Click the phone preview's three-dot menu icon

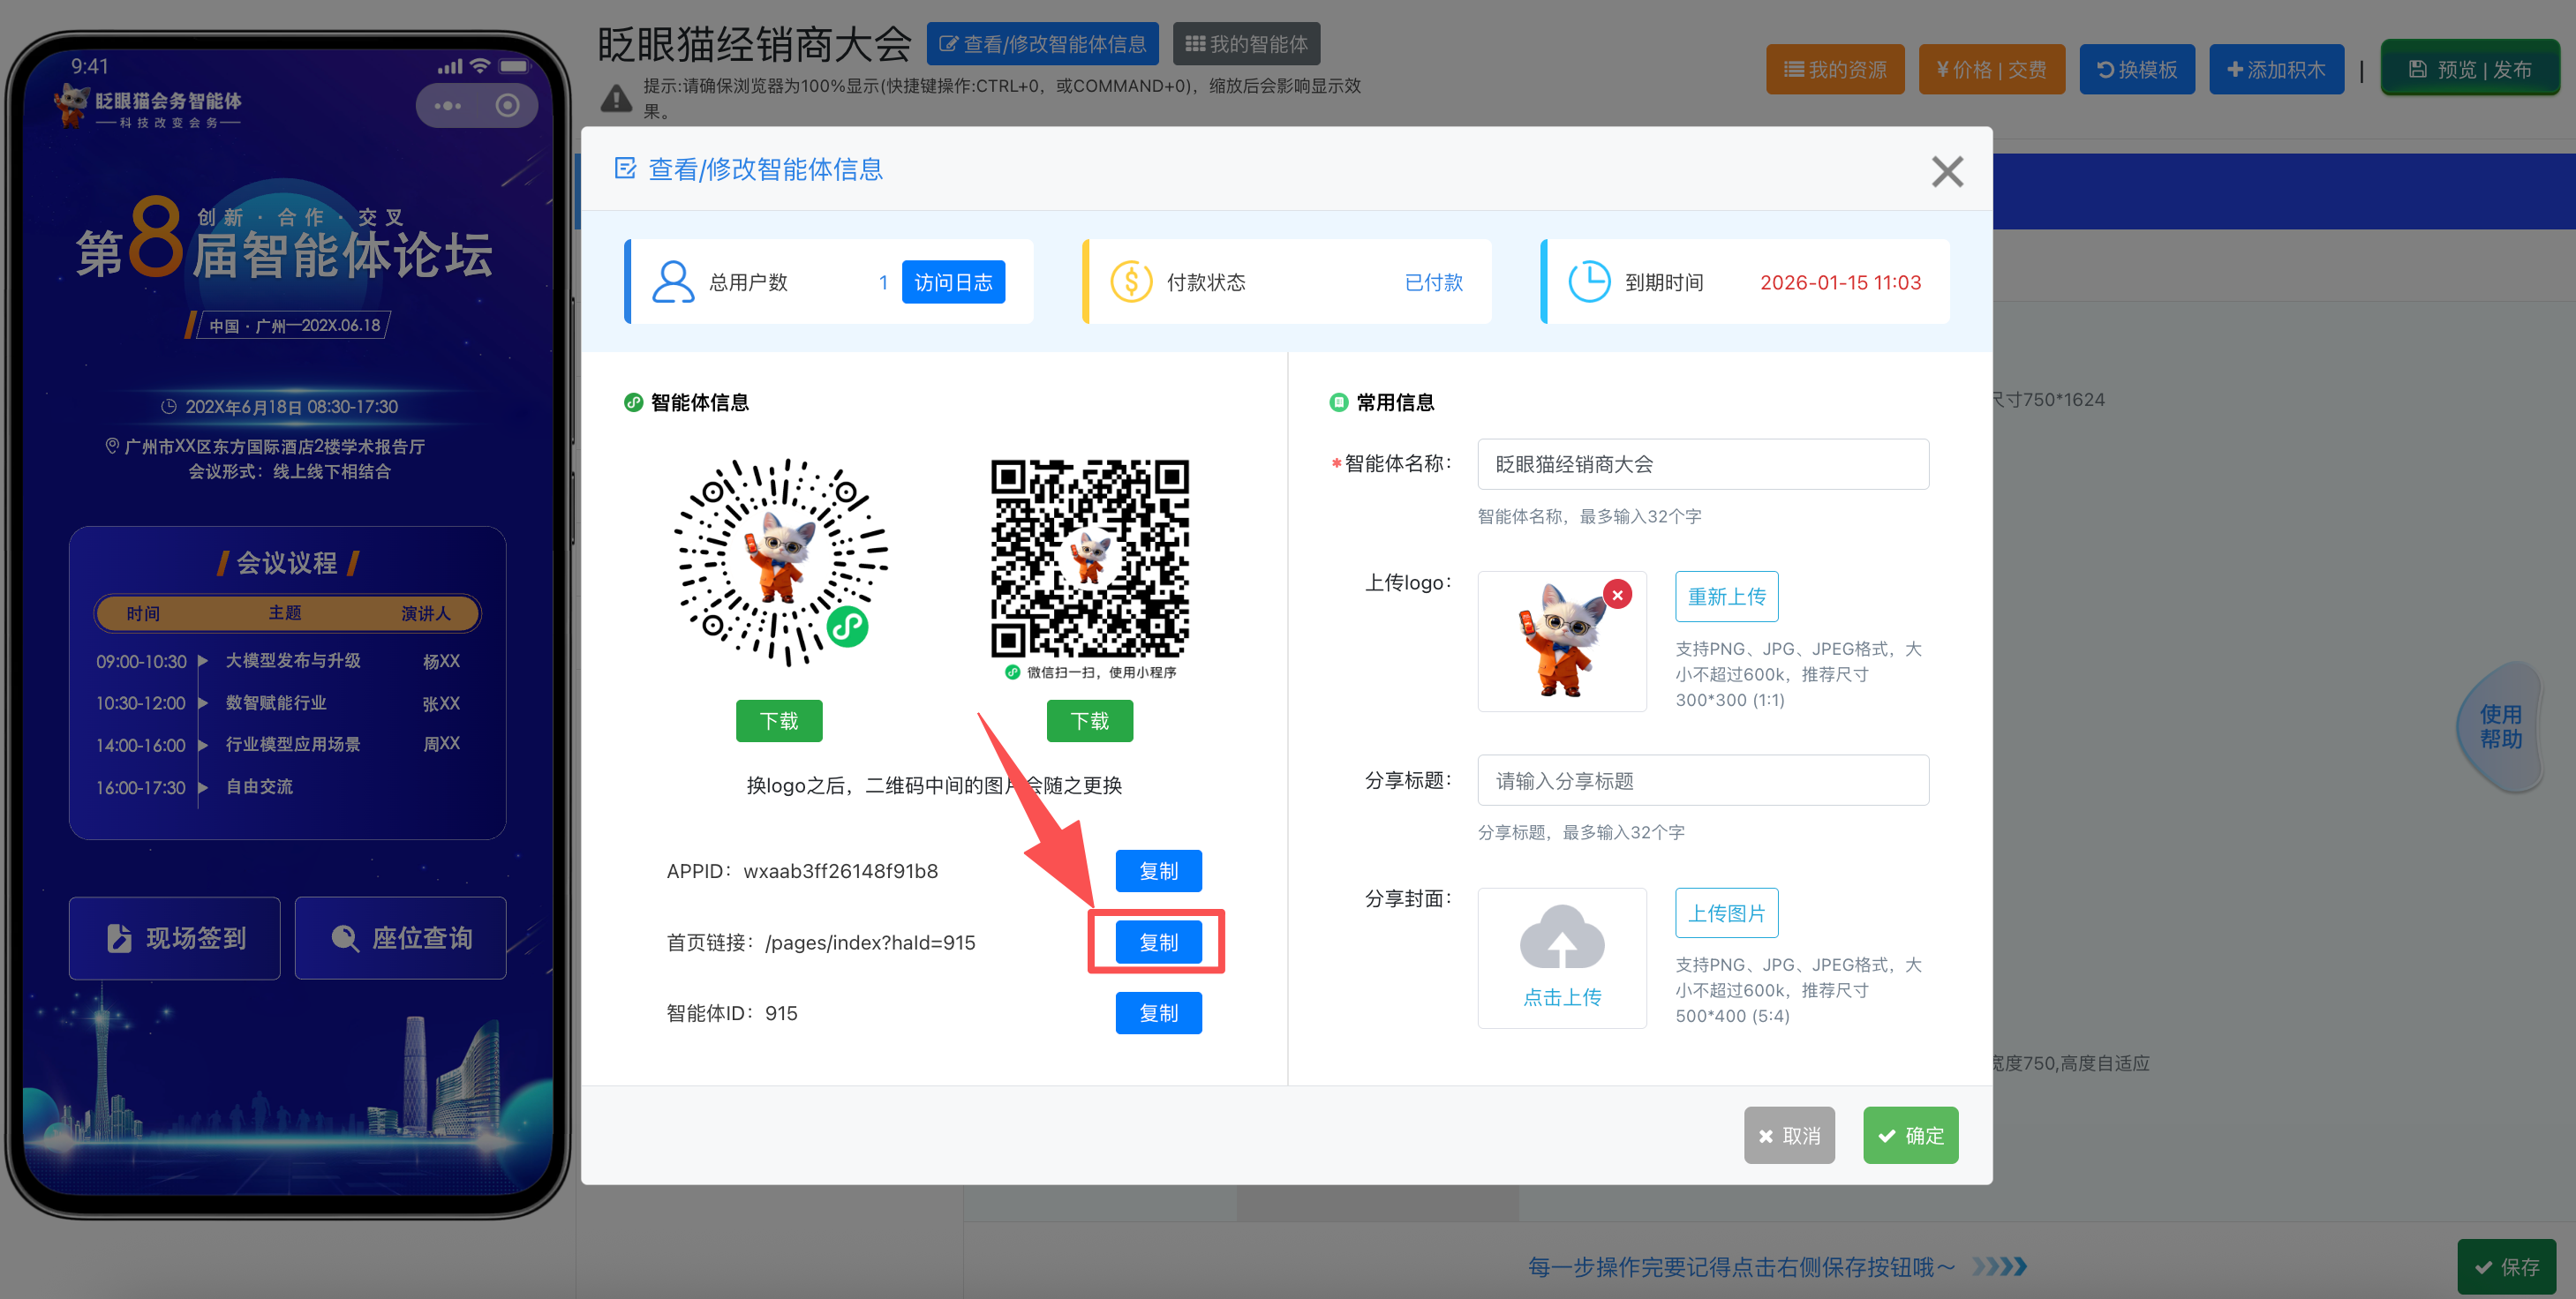click(447, 106)
